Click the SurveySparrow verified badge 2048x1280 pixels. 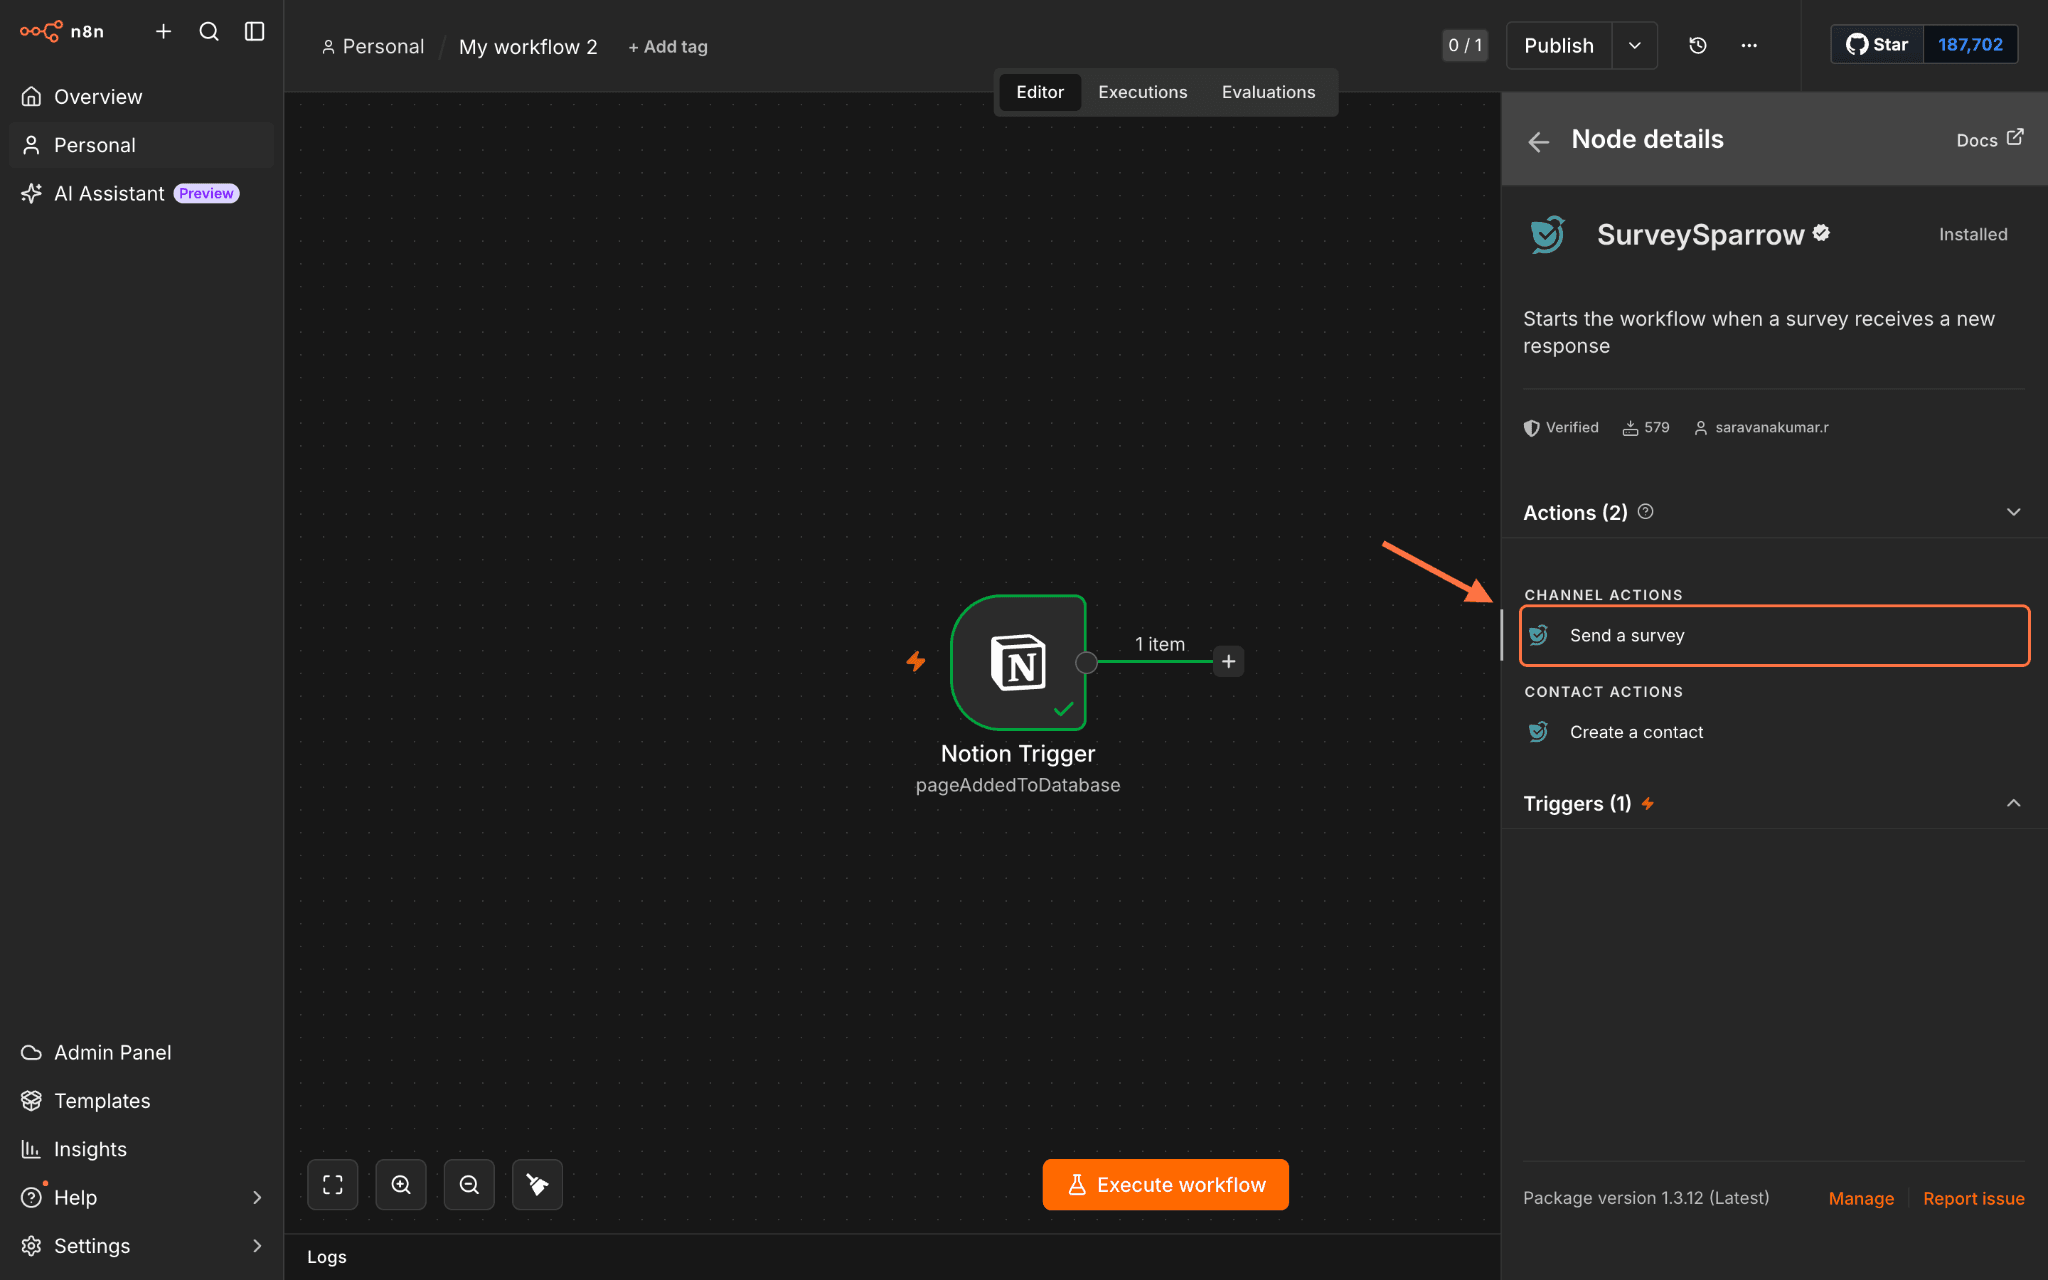click(1821, 233)
